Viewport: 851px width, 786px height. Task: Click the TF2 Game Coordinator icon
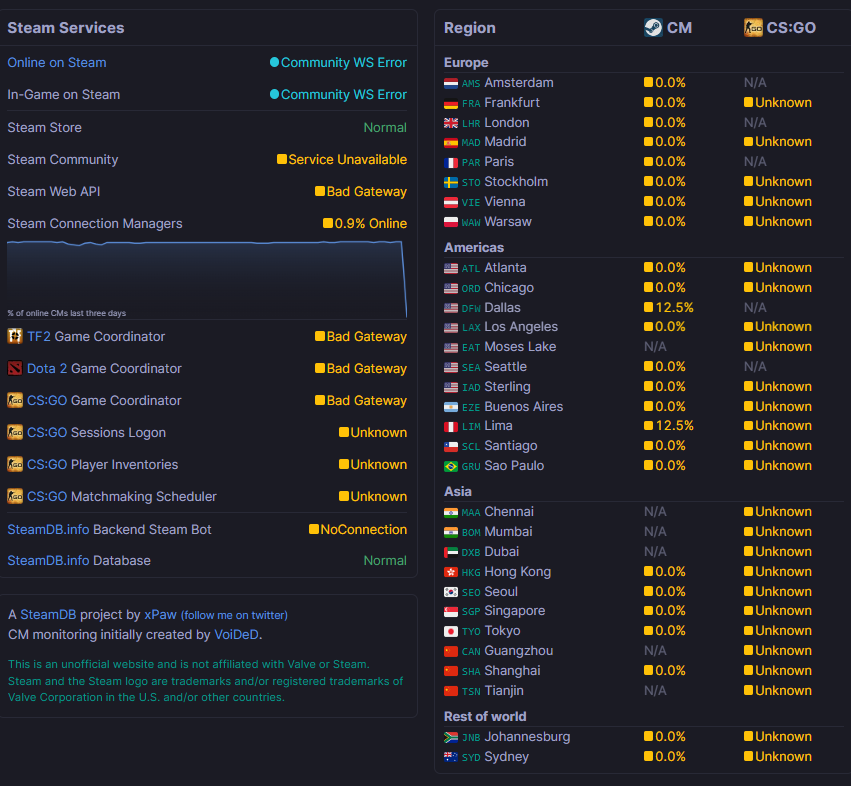(15, 337)
